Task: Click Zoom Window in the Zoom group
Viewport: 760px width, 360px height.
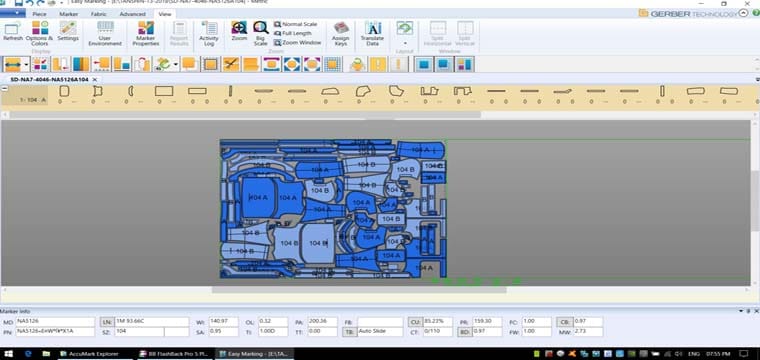Action: pos(298,43)
